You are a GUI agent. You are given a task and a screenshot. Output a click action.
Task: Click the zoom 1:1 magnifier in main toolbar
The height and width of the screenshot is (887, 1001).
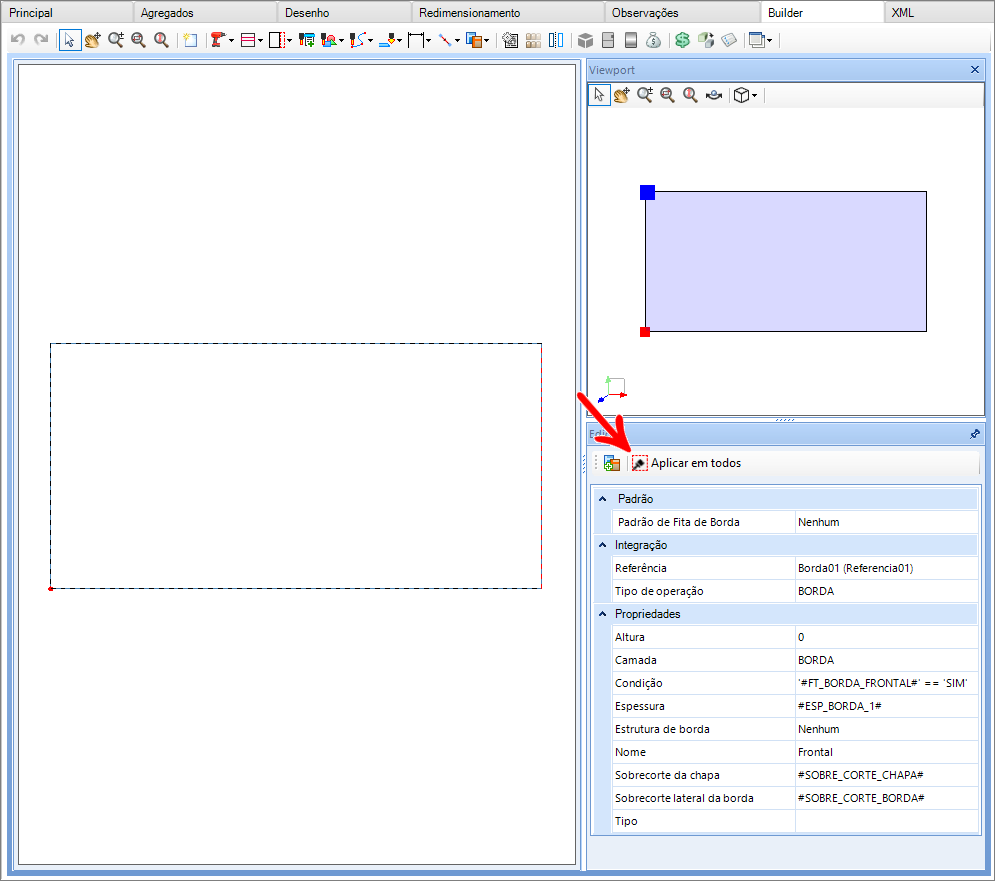[x=162, y=40]
